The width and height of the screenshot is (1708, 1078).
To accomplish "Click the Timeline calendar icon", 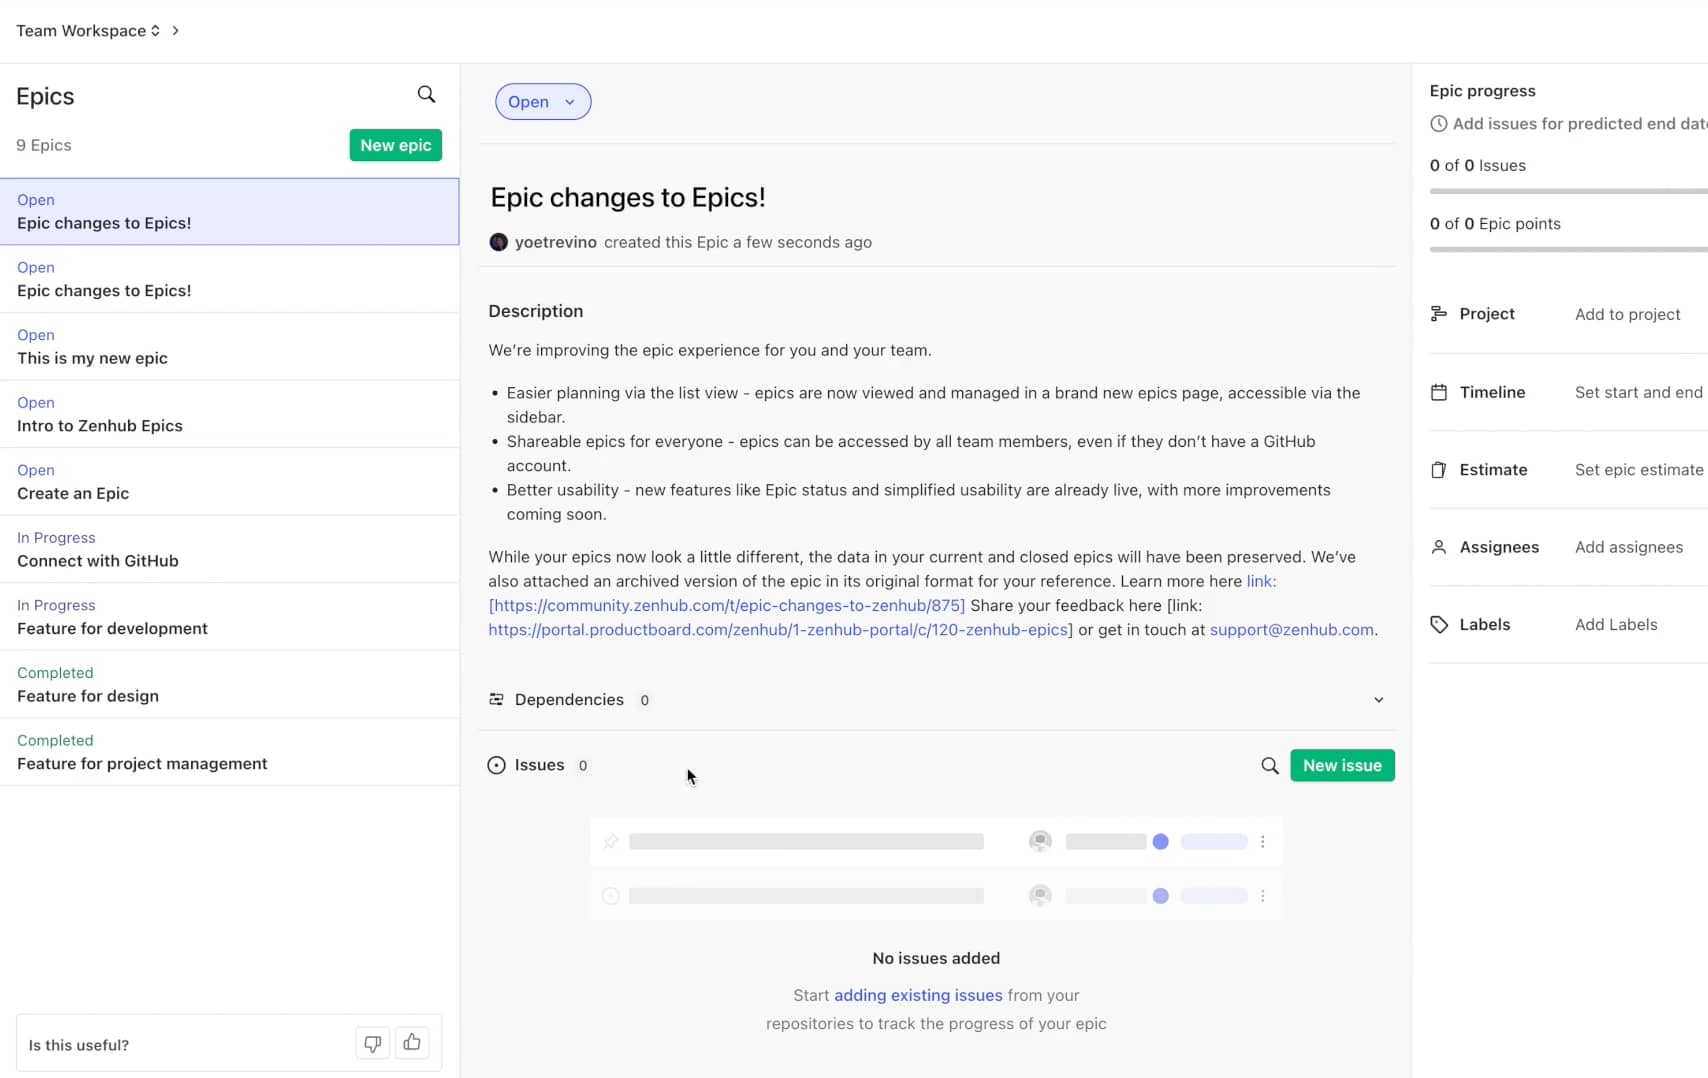I will tap(1439, 393).
